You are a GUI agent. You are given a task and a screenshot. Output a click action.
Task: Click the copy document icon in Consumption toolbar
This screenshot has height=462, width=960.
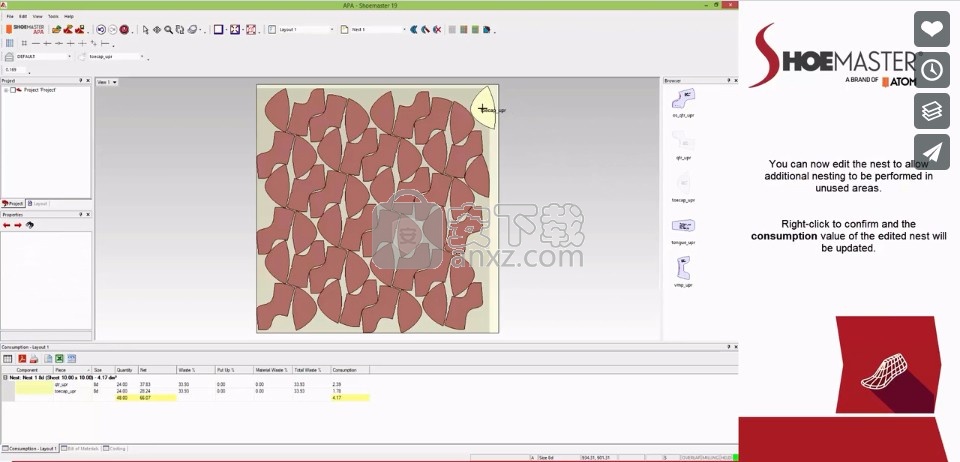tap(48, 359)
